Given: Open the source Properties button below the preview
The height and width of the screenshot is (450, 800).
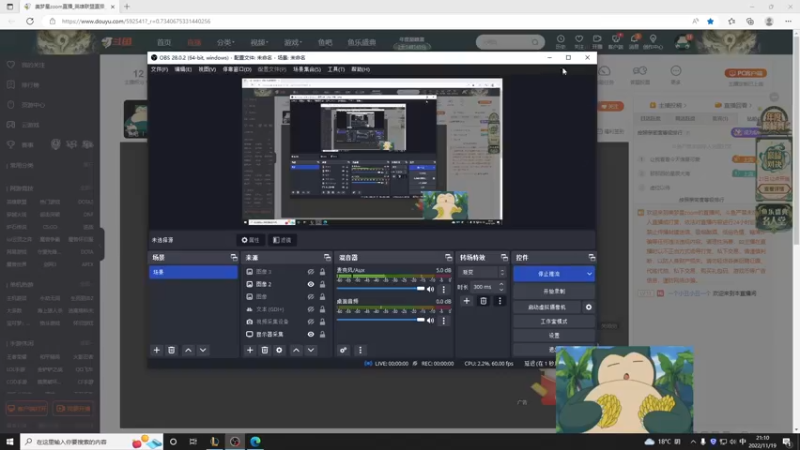Looking at the screenshot, I should tap(251, 240).
